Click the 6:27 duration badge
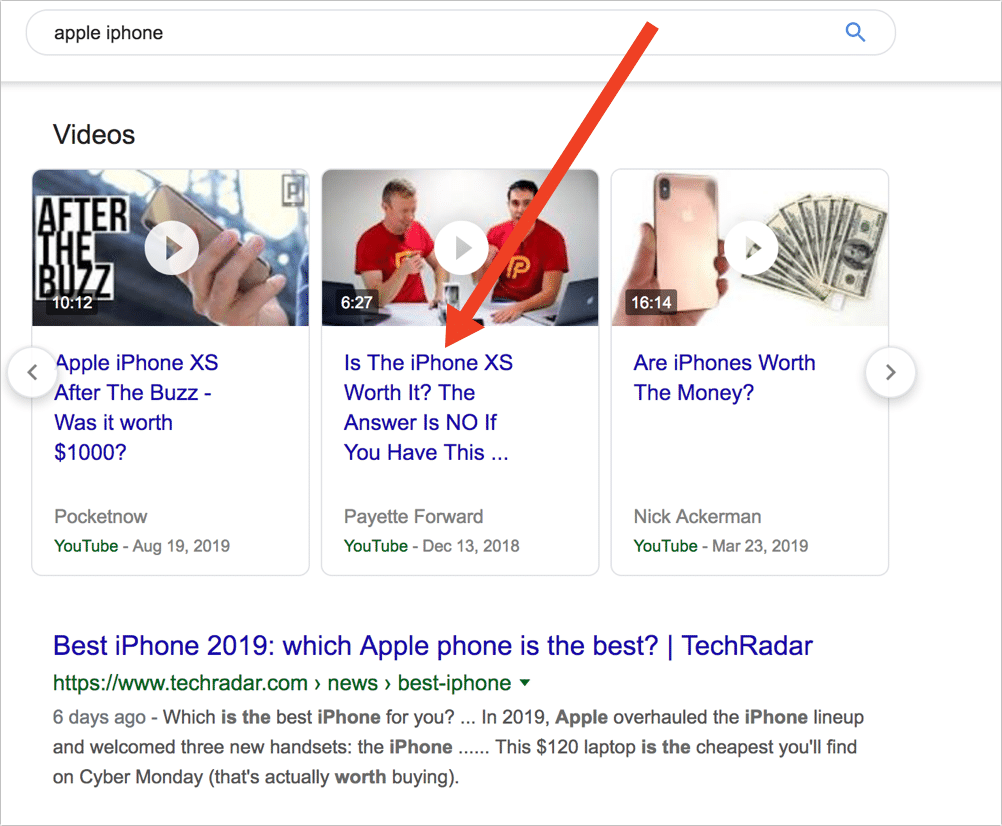 (x=357, y=302)
